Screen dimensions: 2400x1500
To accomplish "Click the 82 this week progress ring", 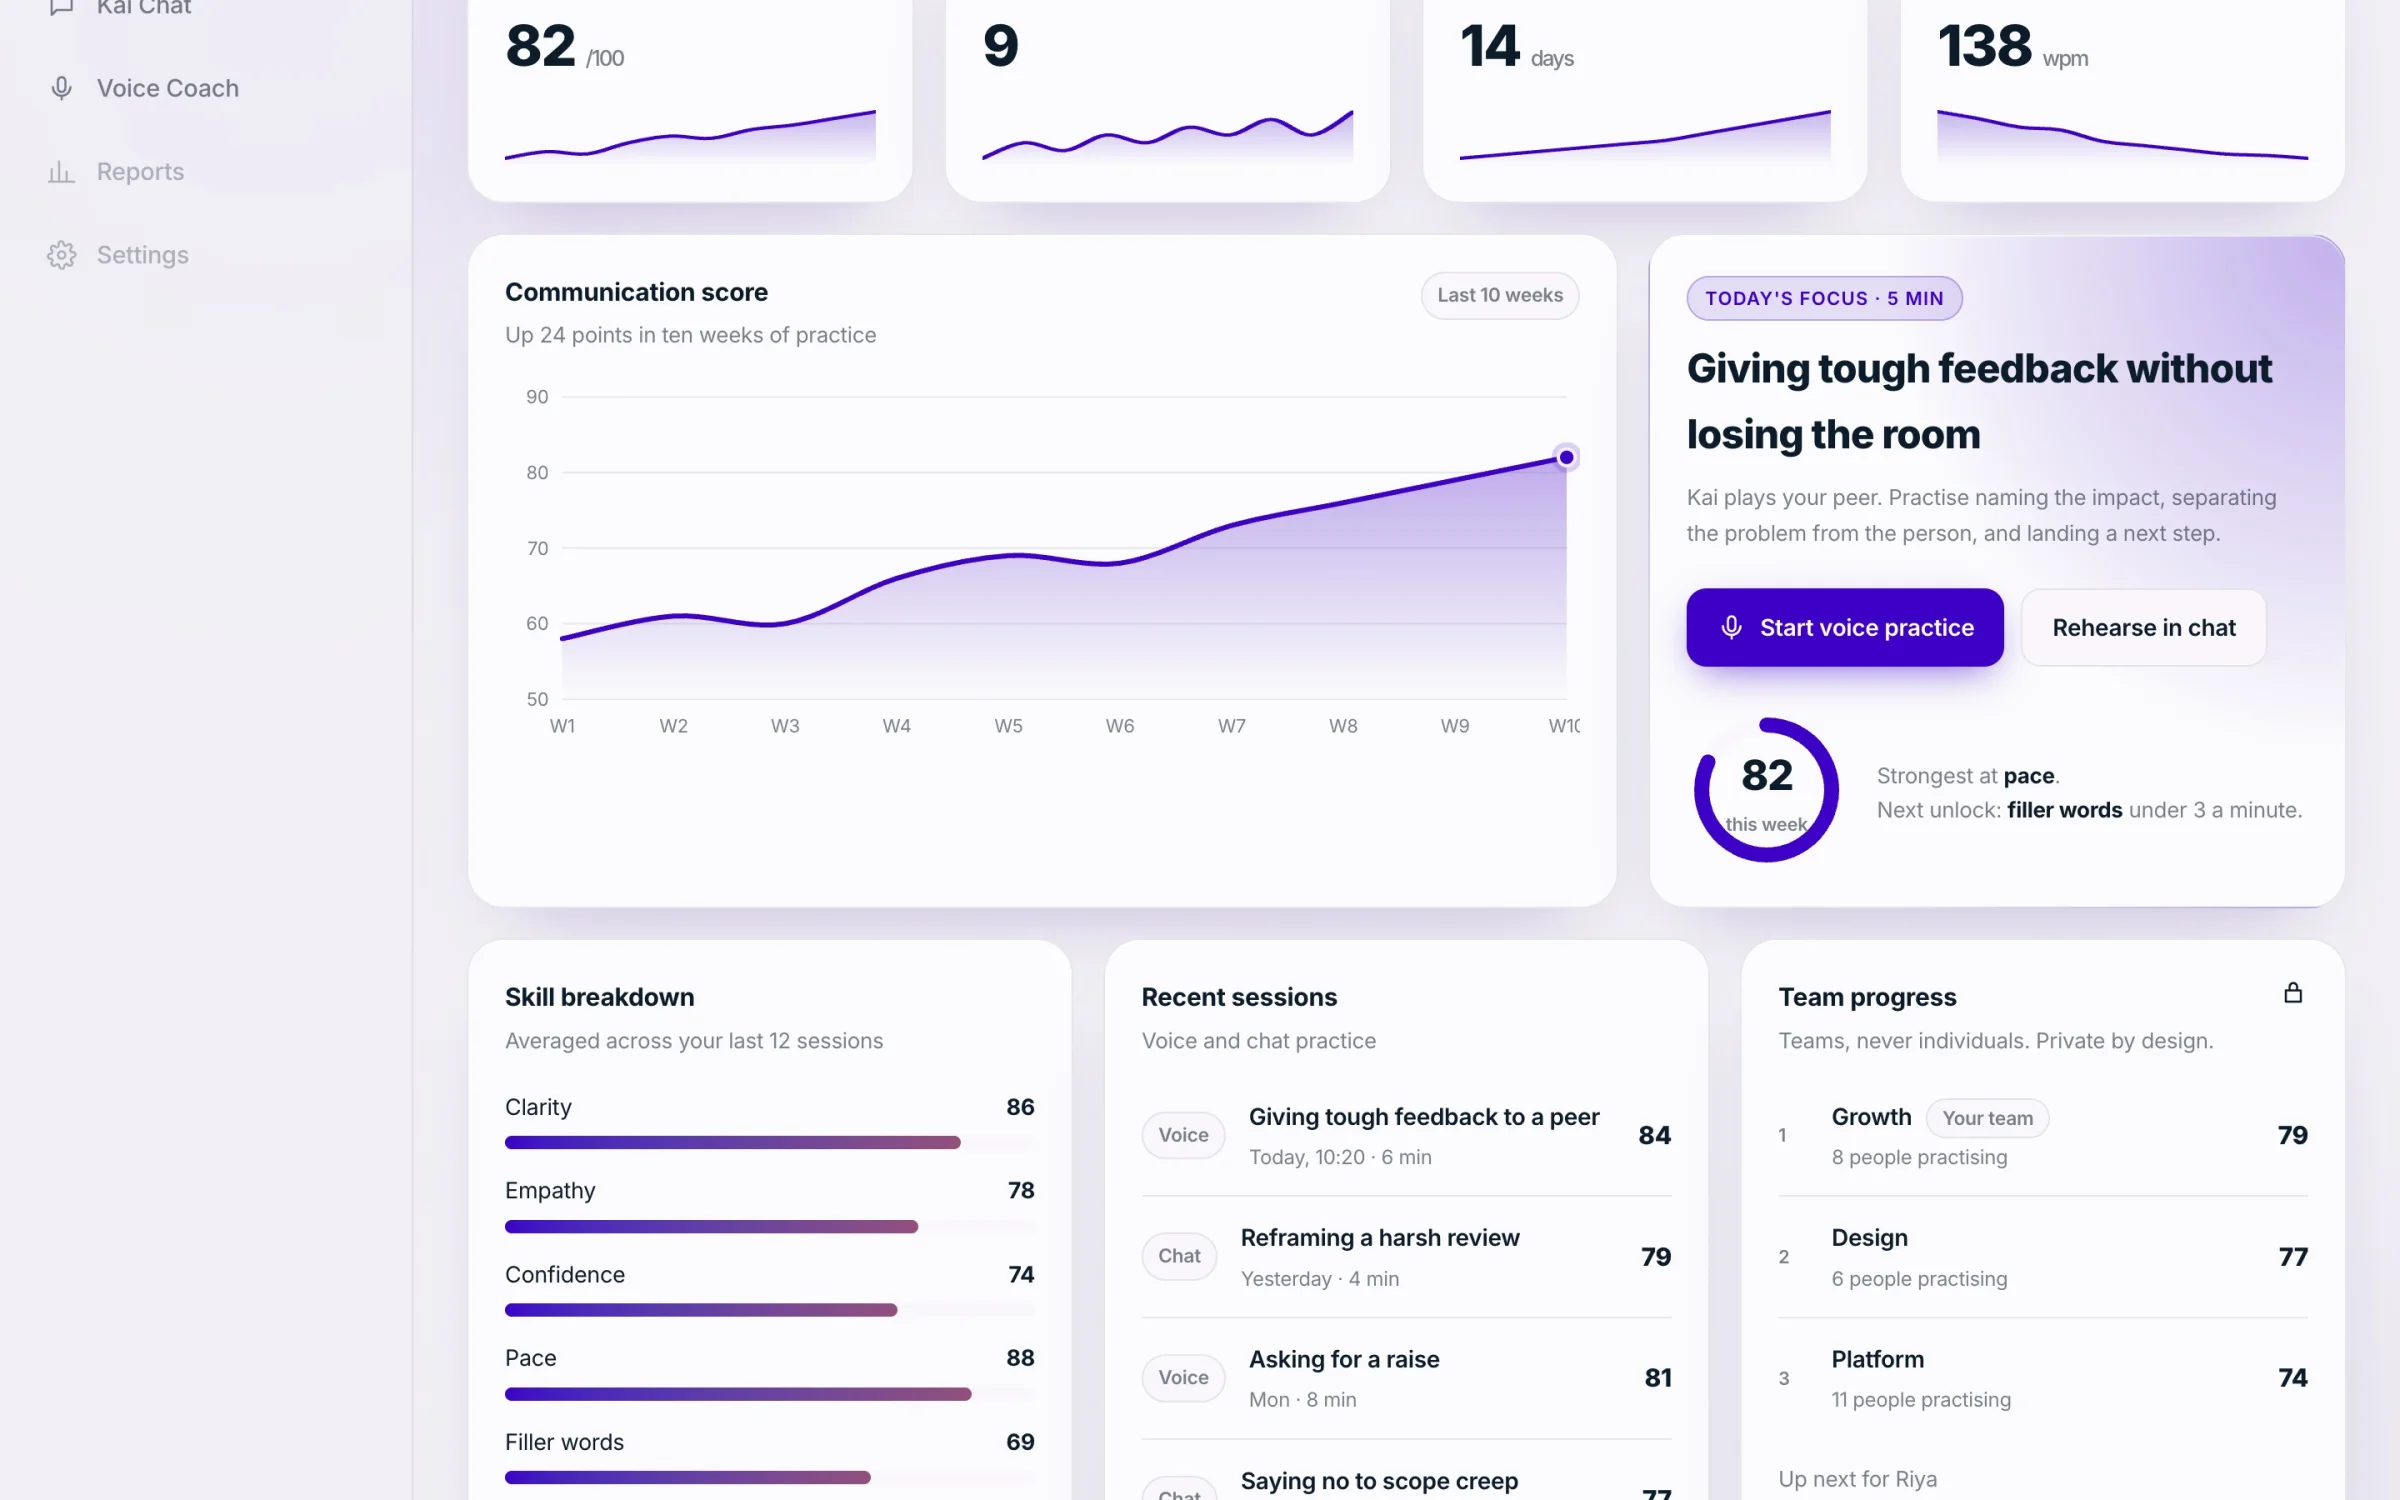I will click(x=1766, y=790).
